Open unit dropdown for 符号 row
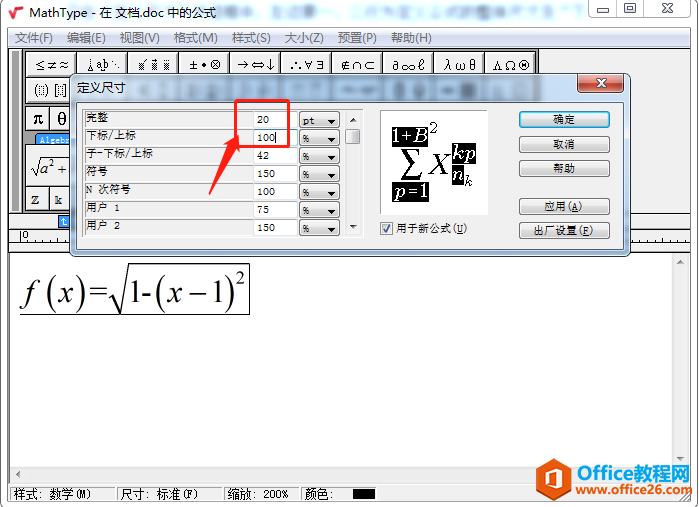The height and width of the screenshot is (507, 699). point(319,174)
